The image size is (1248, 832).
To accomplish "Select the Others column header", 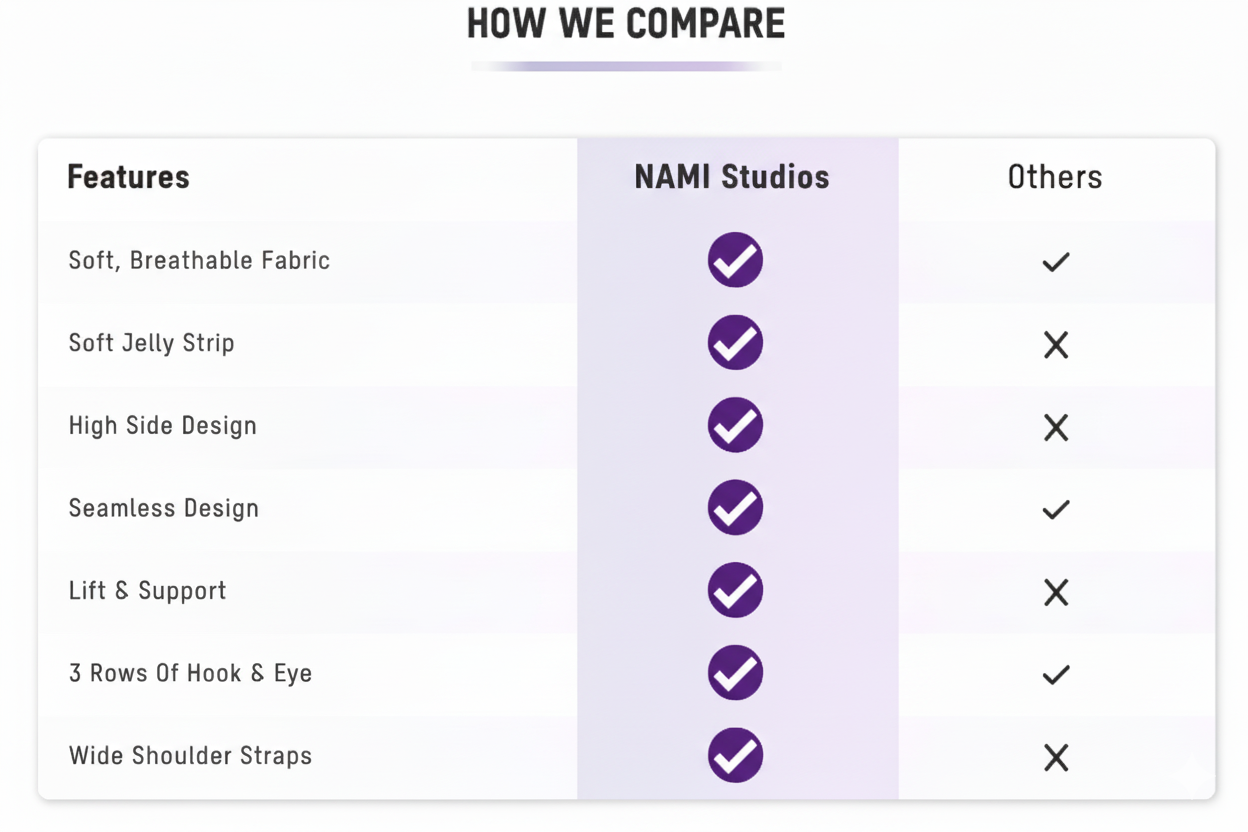I will point(1055,177).
